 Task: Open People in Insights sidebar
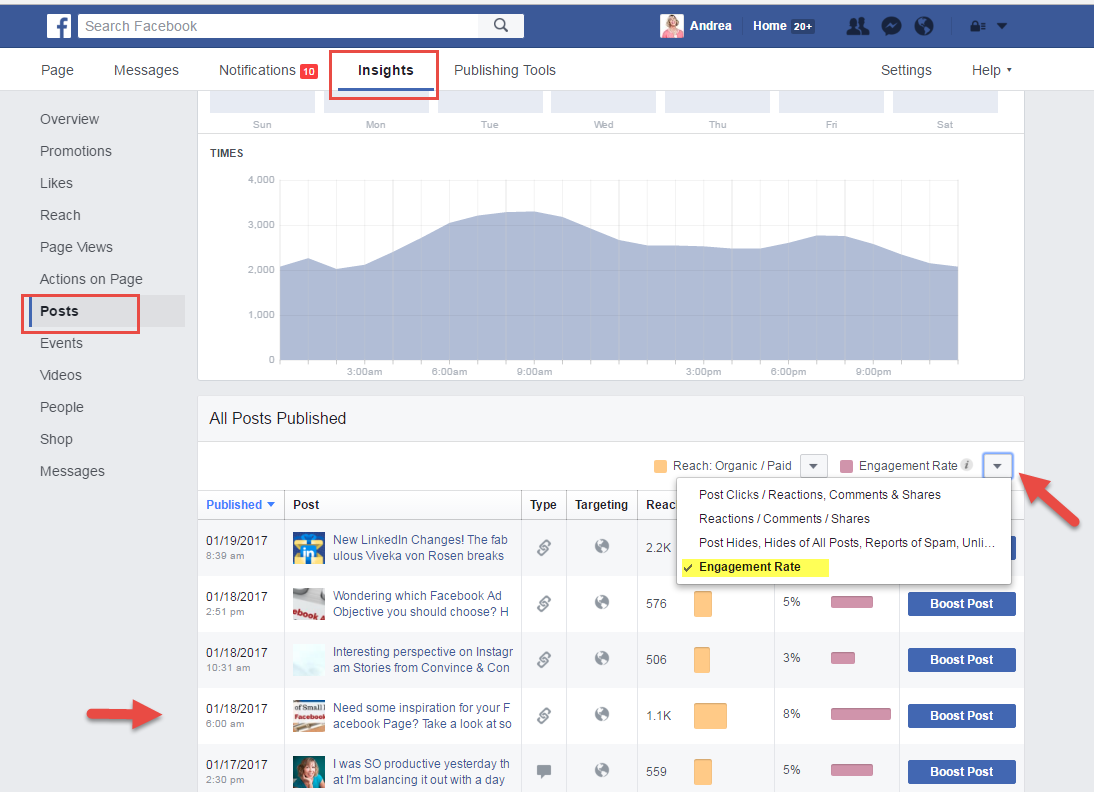pyautogui.click(x=61, y=408)
